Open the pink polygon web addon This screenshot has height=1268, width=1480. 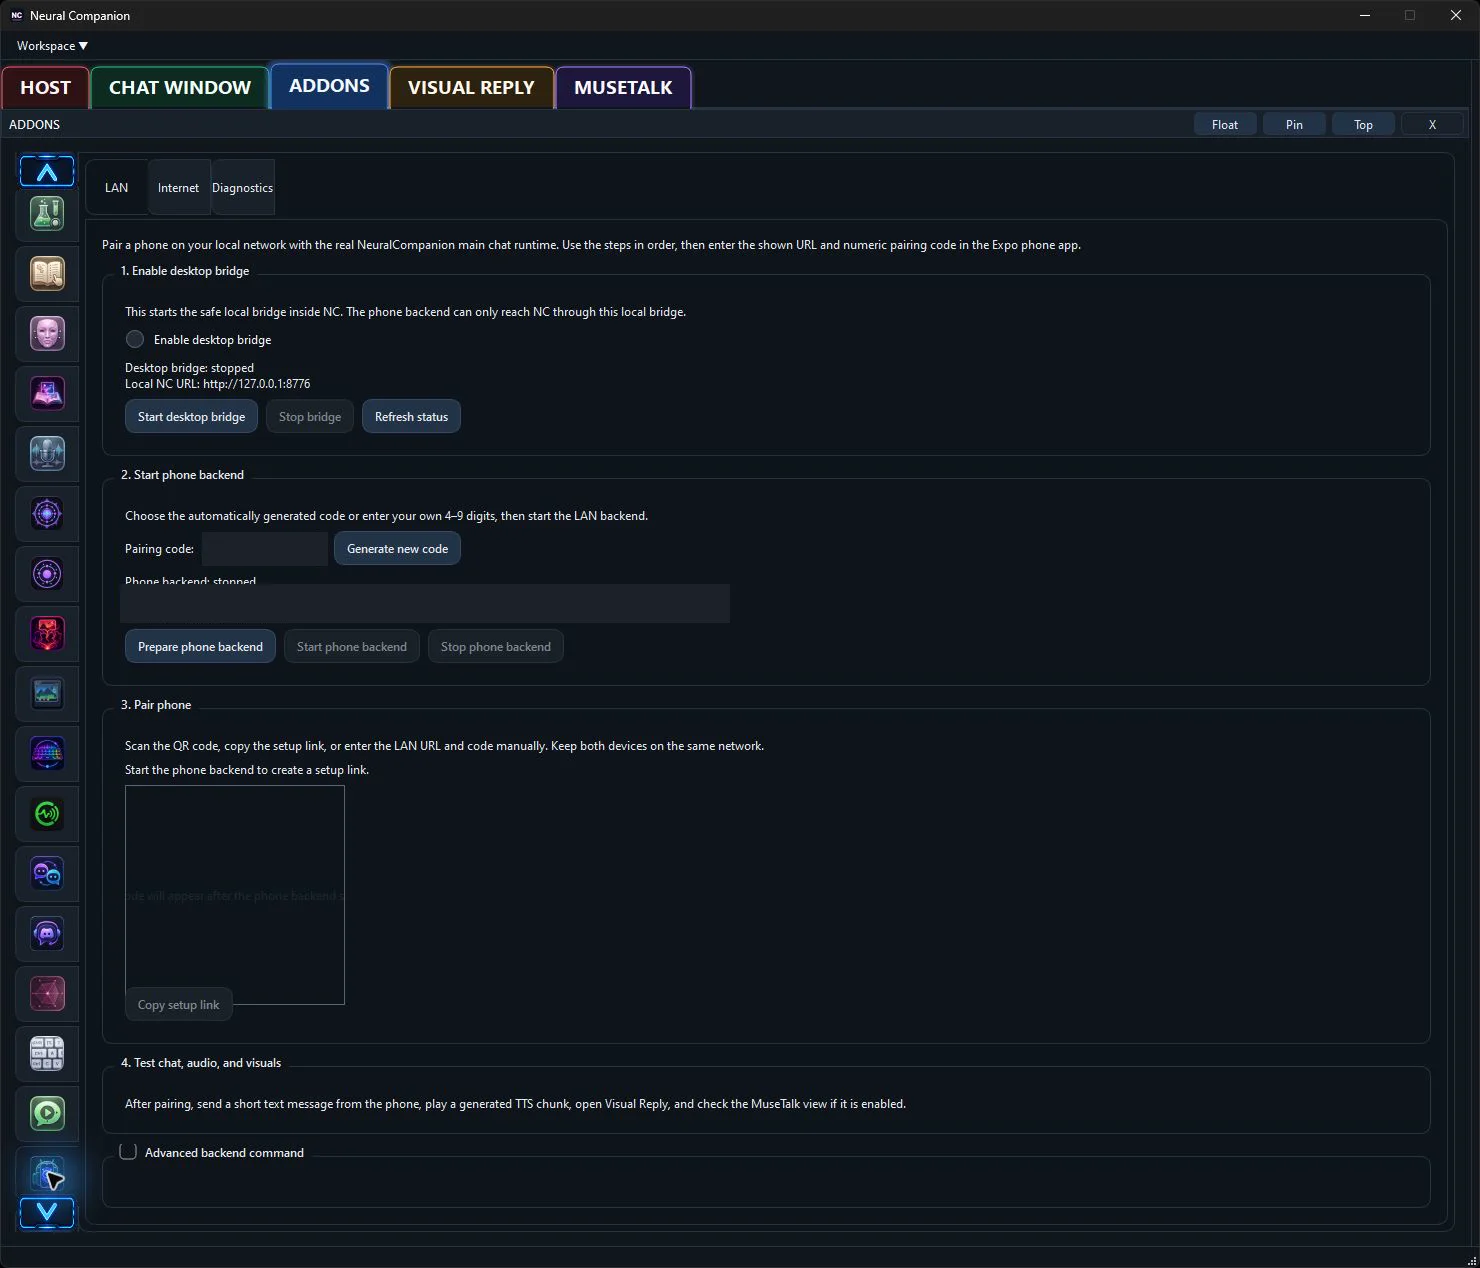[47, 993]
